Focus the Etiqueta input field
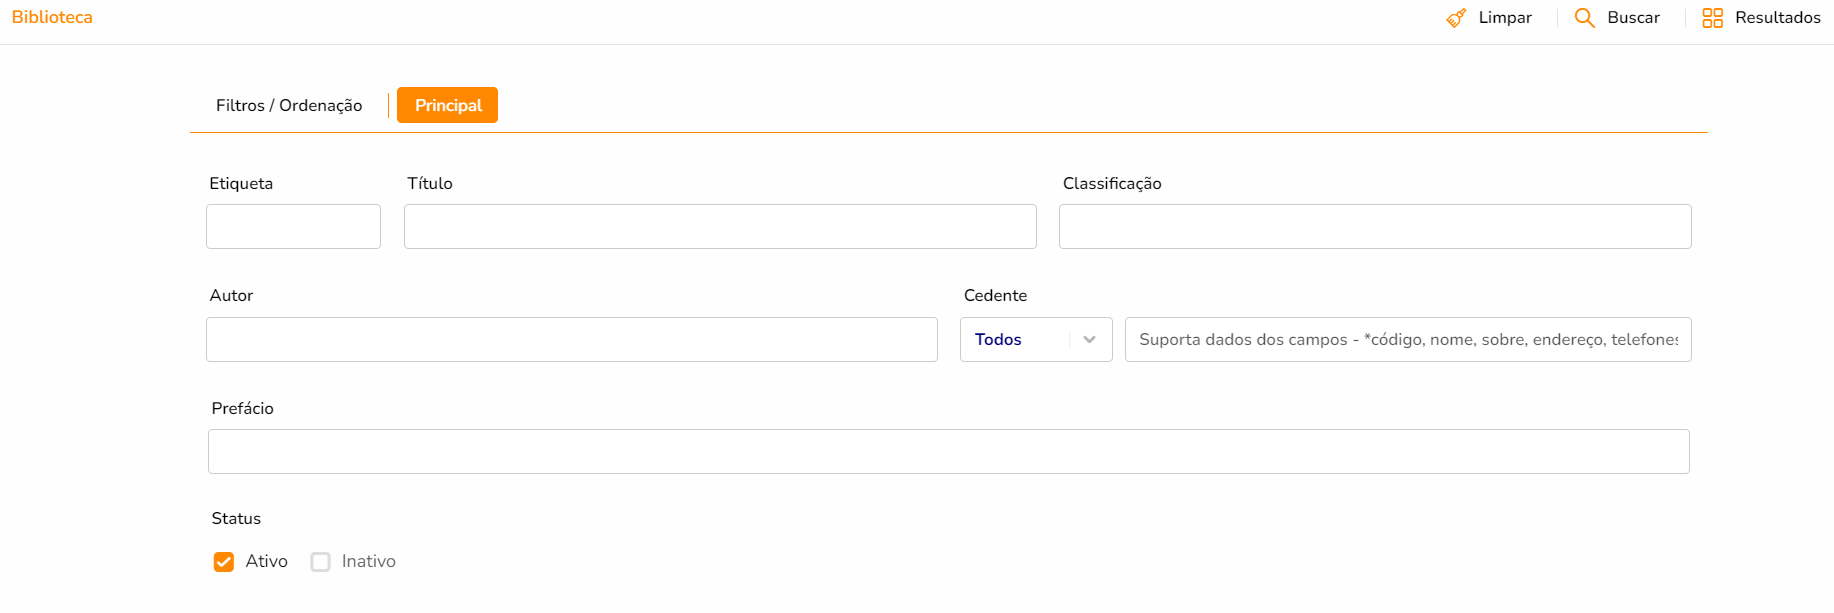Viewport: 1834px width, 613px height. click(293, 227)
